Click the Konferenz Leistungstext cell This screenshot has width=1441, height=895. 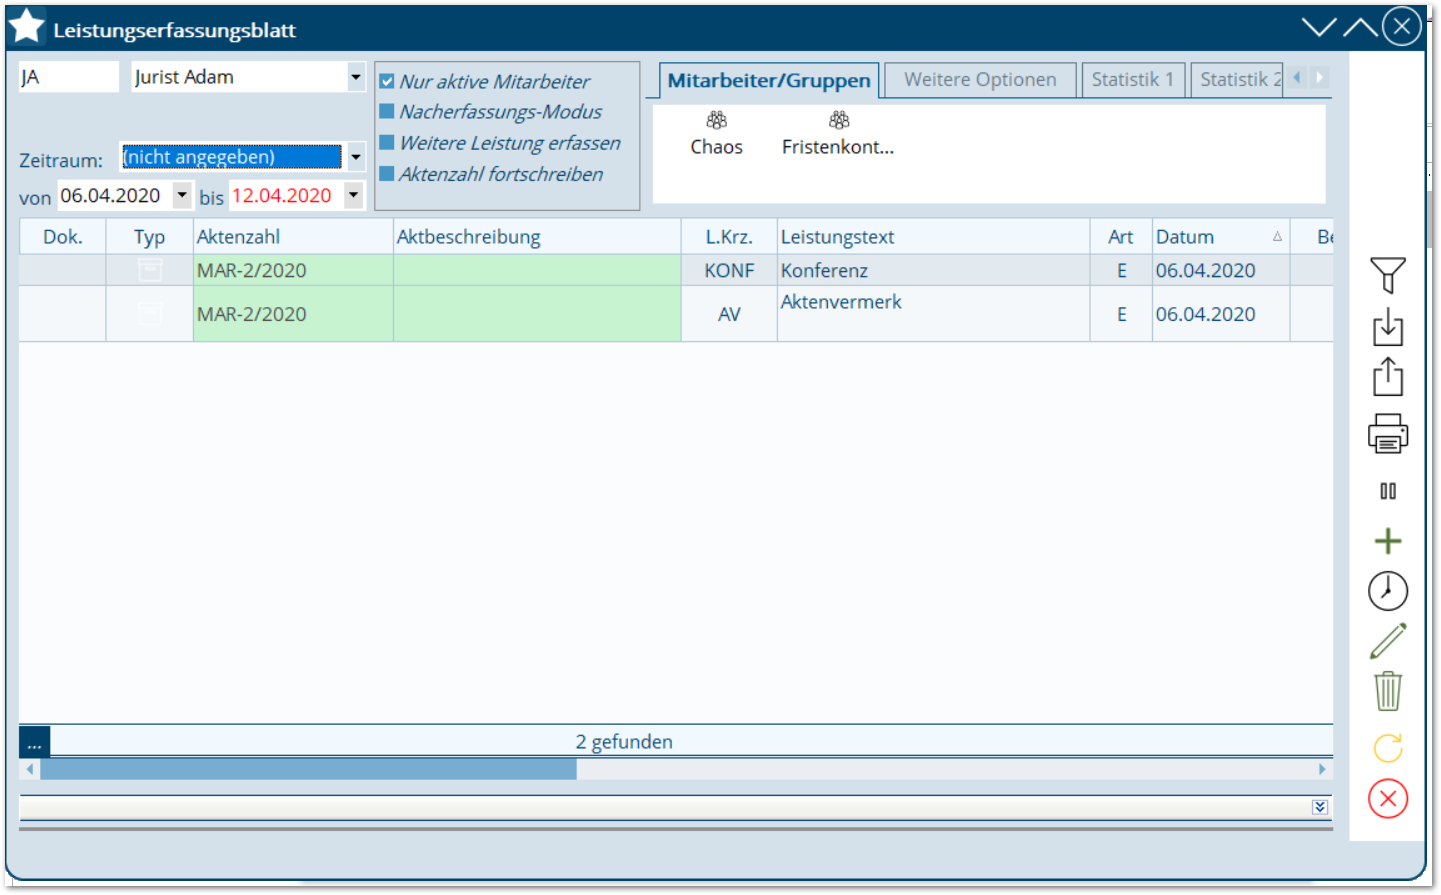pyautogui.click(x=933, y=270)
